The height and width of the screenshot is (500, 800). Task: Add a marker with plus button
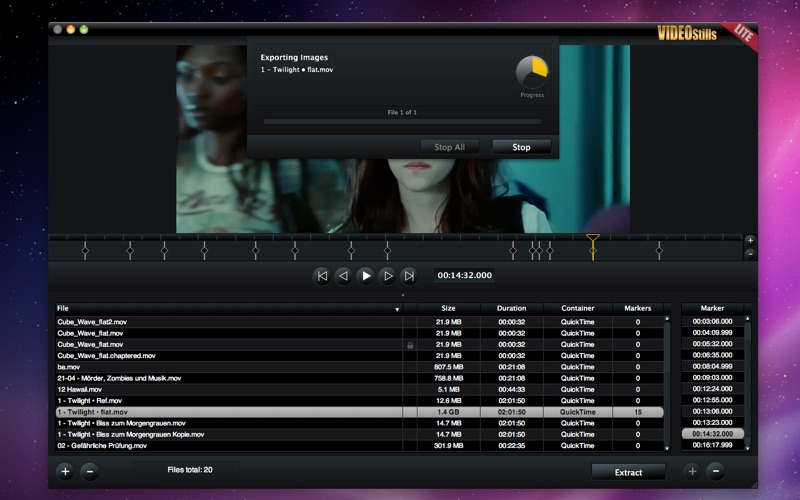coord(692,471)
